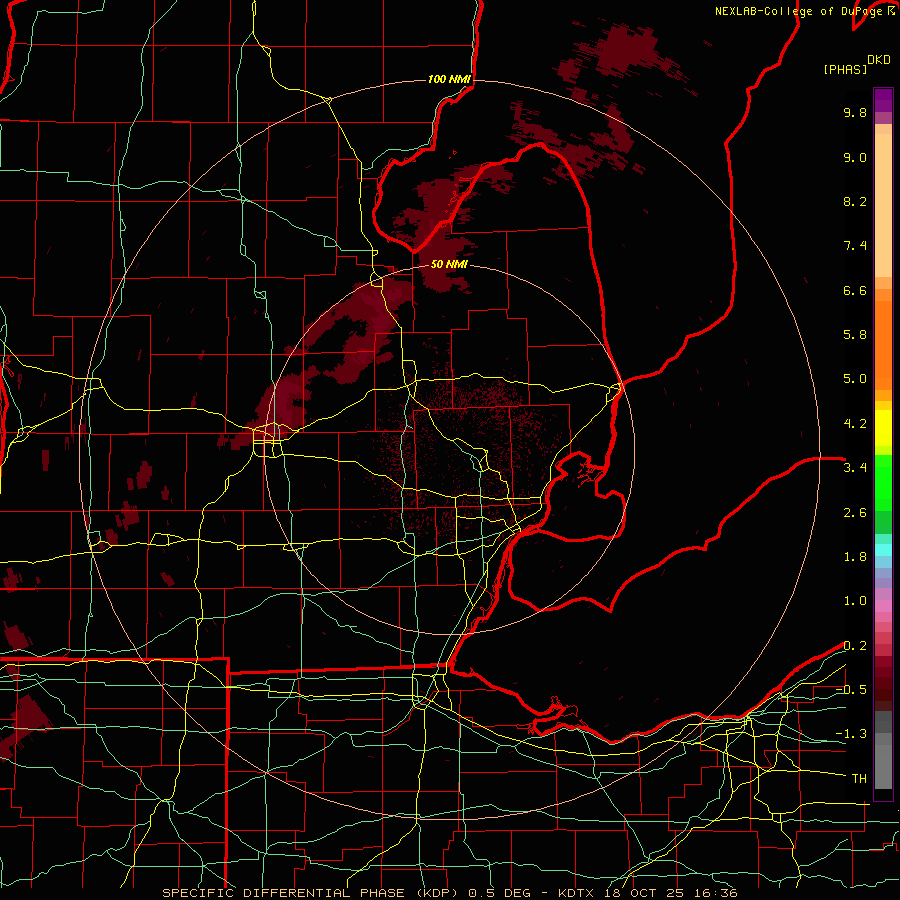This screenshot has height=900, width=900.
Task: Click the TH threshold label on the scale
Action: point(859,779)
